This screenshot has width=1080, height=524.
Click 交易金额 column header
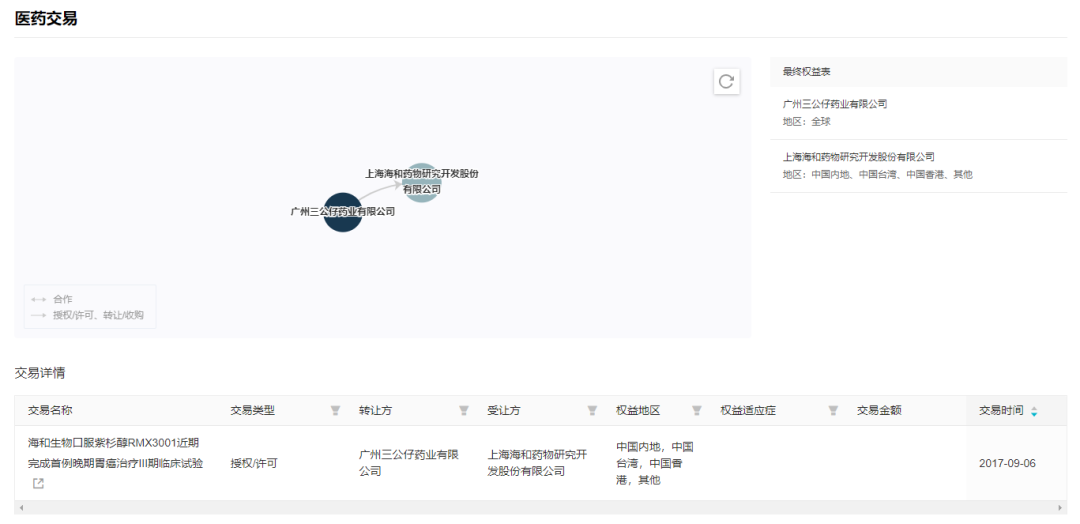click(x=879, y=410)
